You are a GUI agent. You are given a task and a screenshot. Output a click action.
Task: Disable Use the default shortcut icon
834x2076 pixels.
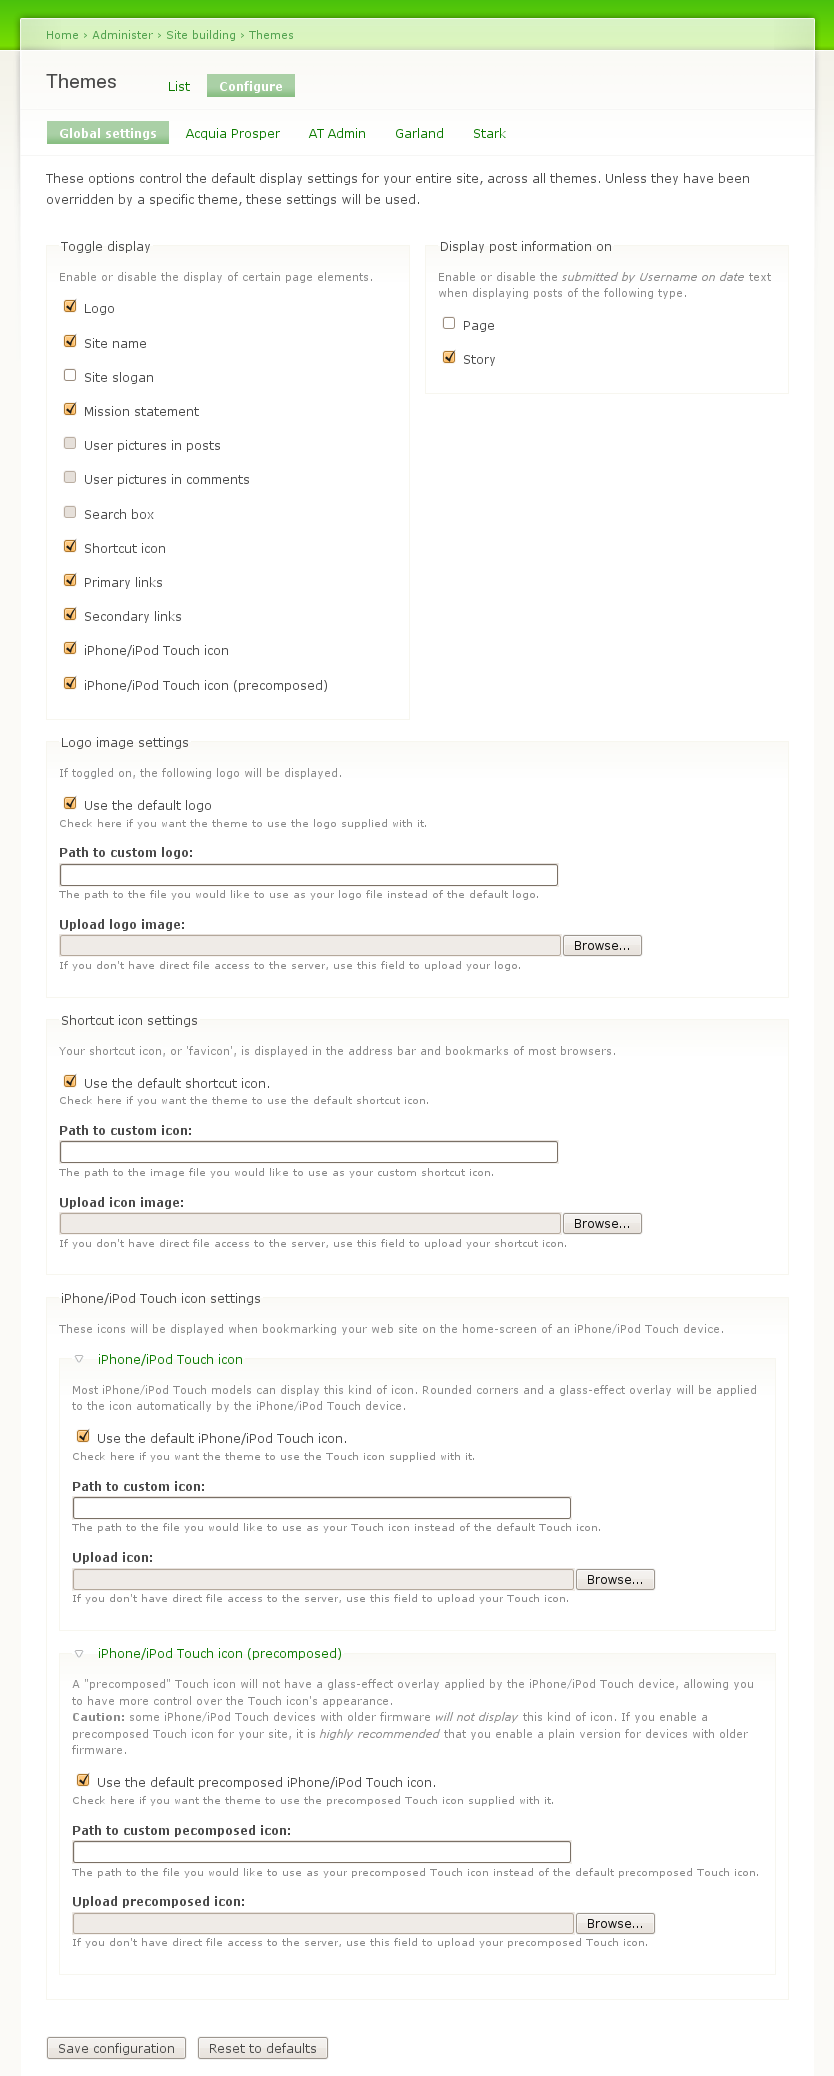(70, 1082)
